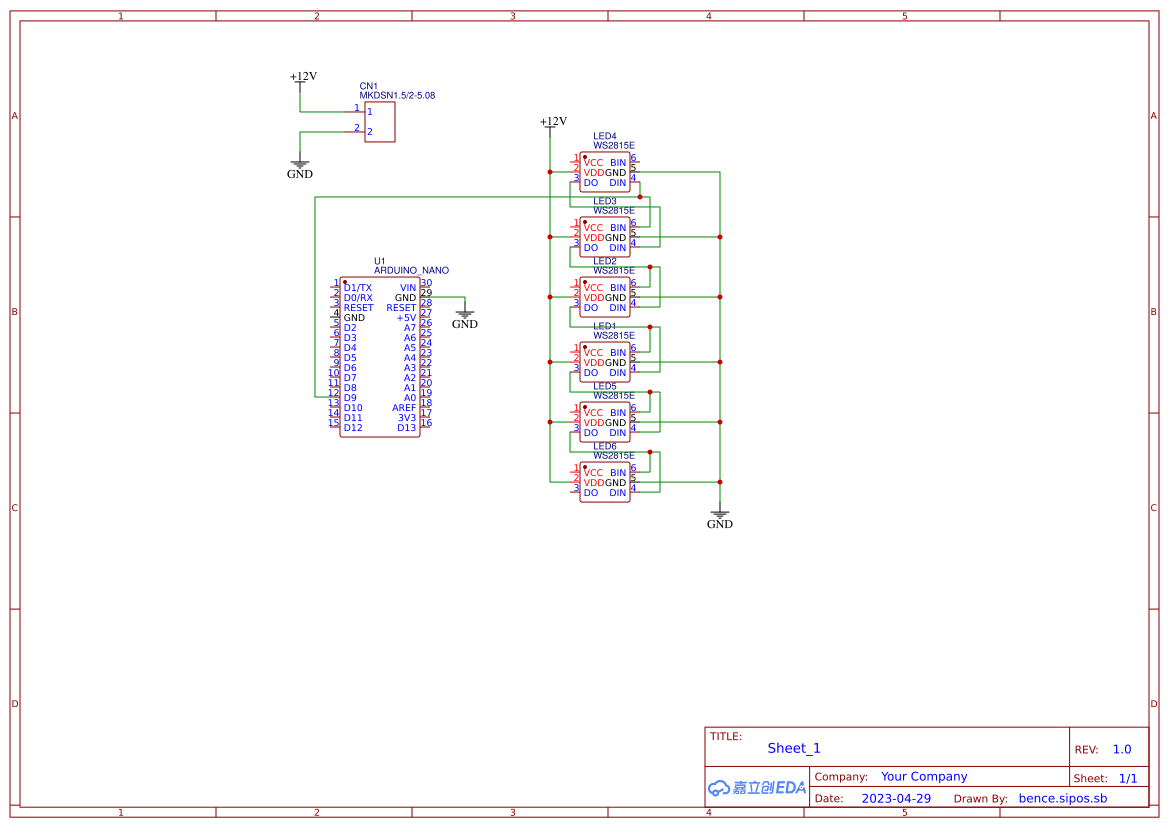The height and width of the screenshot is (828, 1169).
Task: Click the REV value 1.0
Action: tap(1120, 749)
